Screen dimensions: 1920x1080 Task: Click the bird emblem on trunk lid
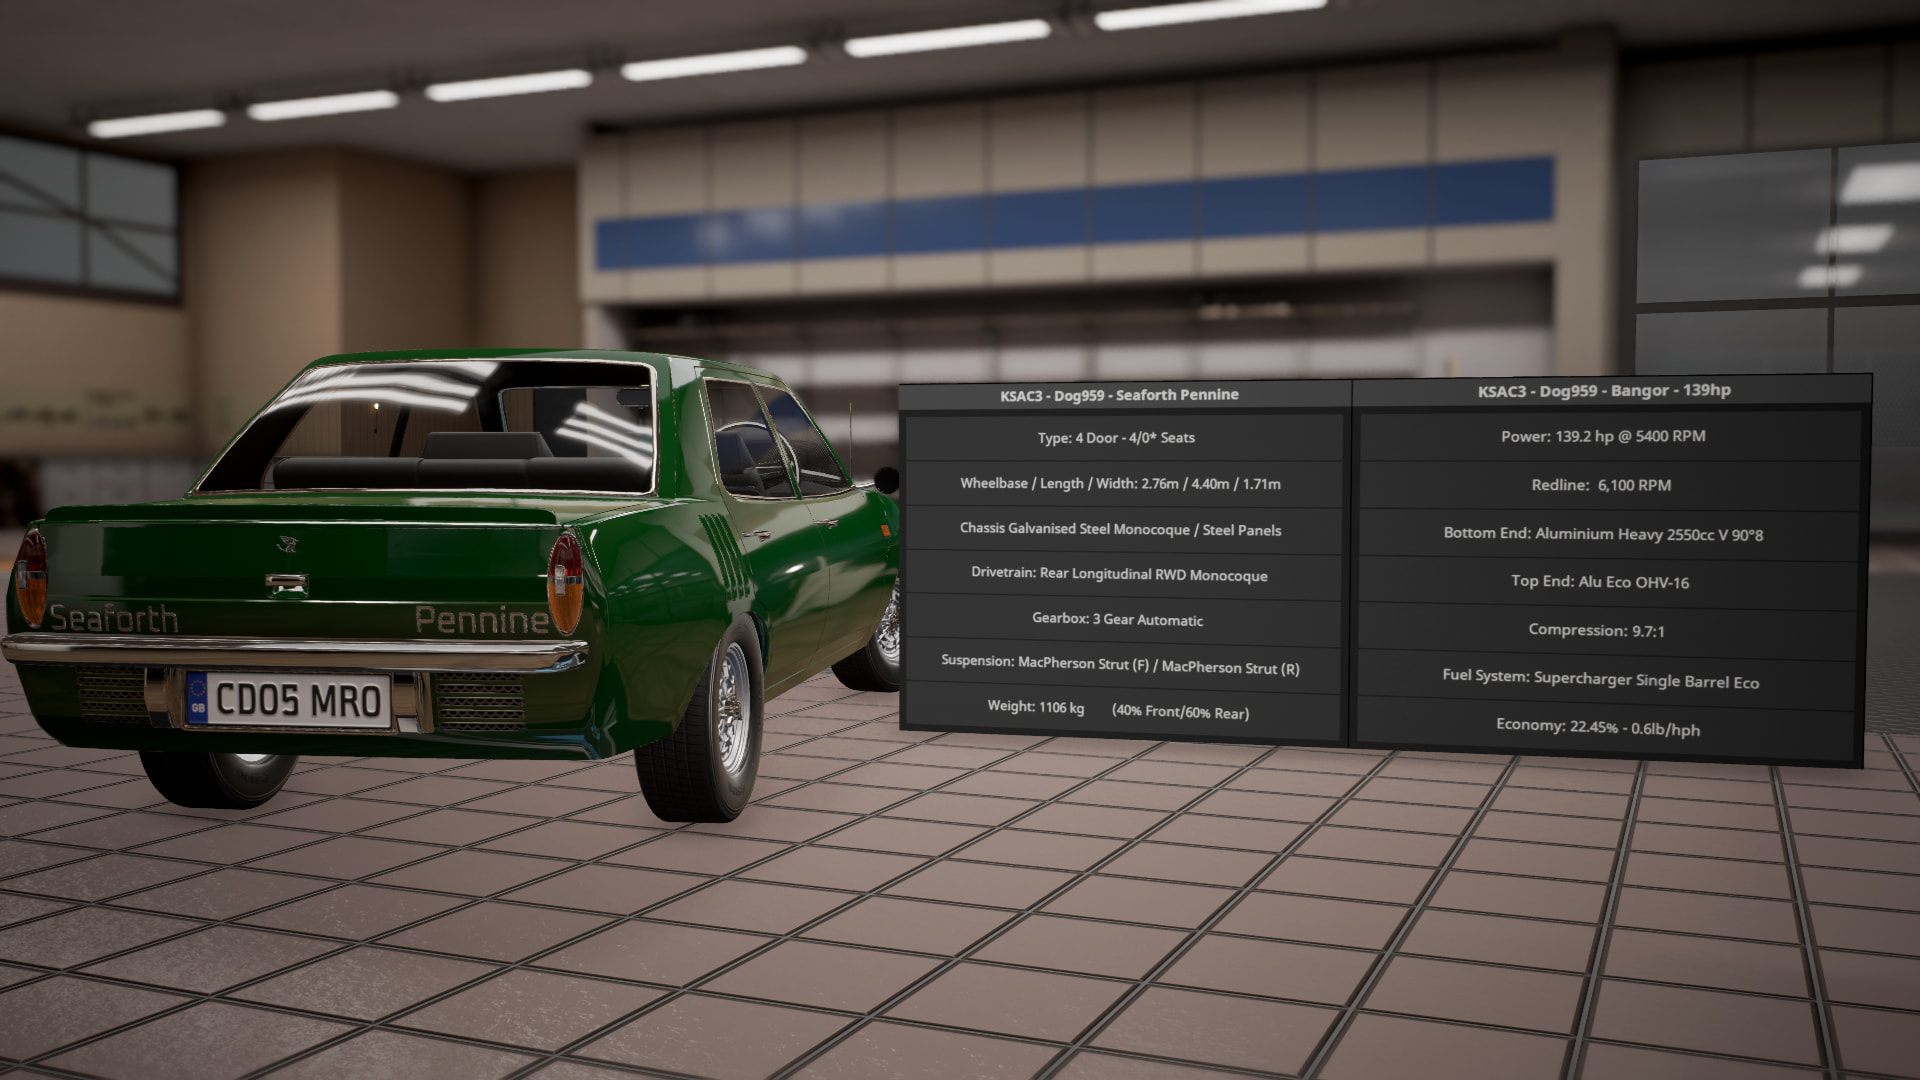click(x=288, y=545)
